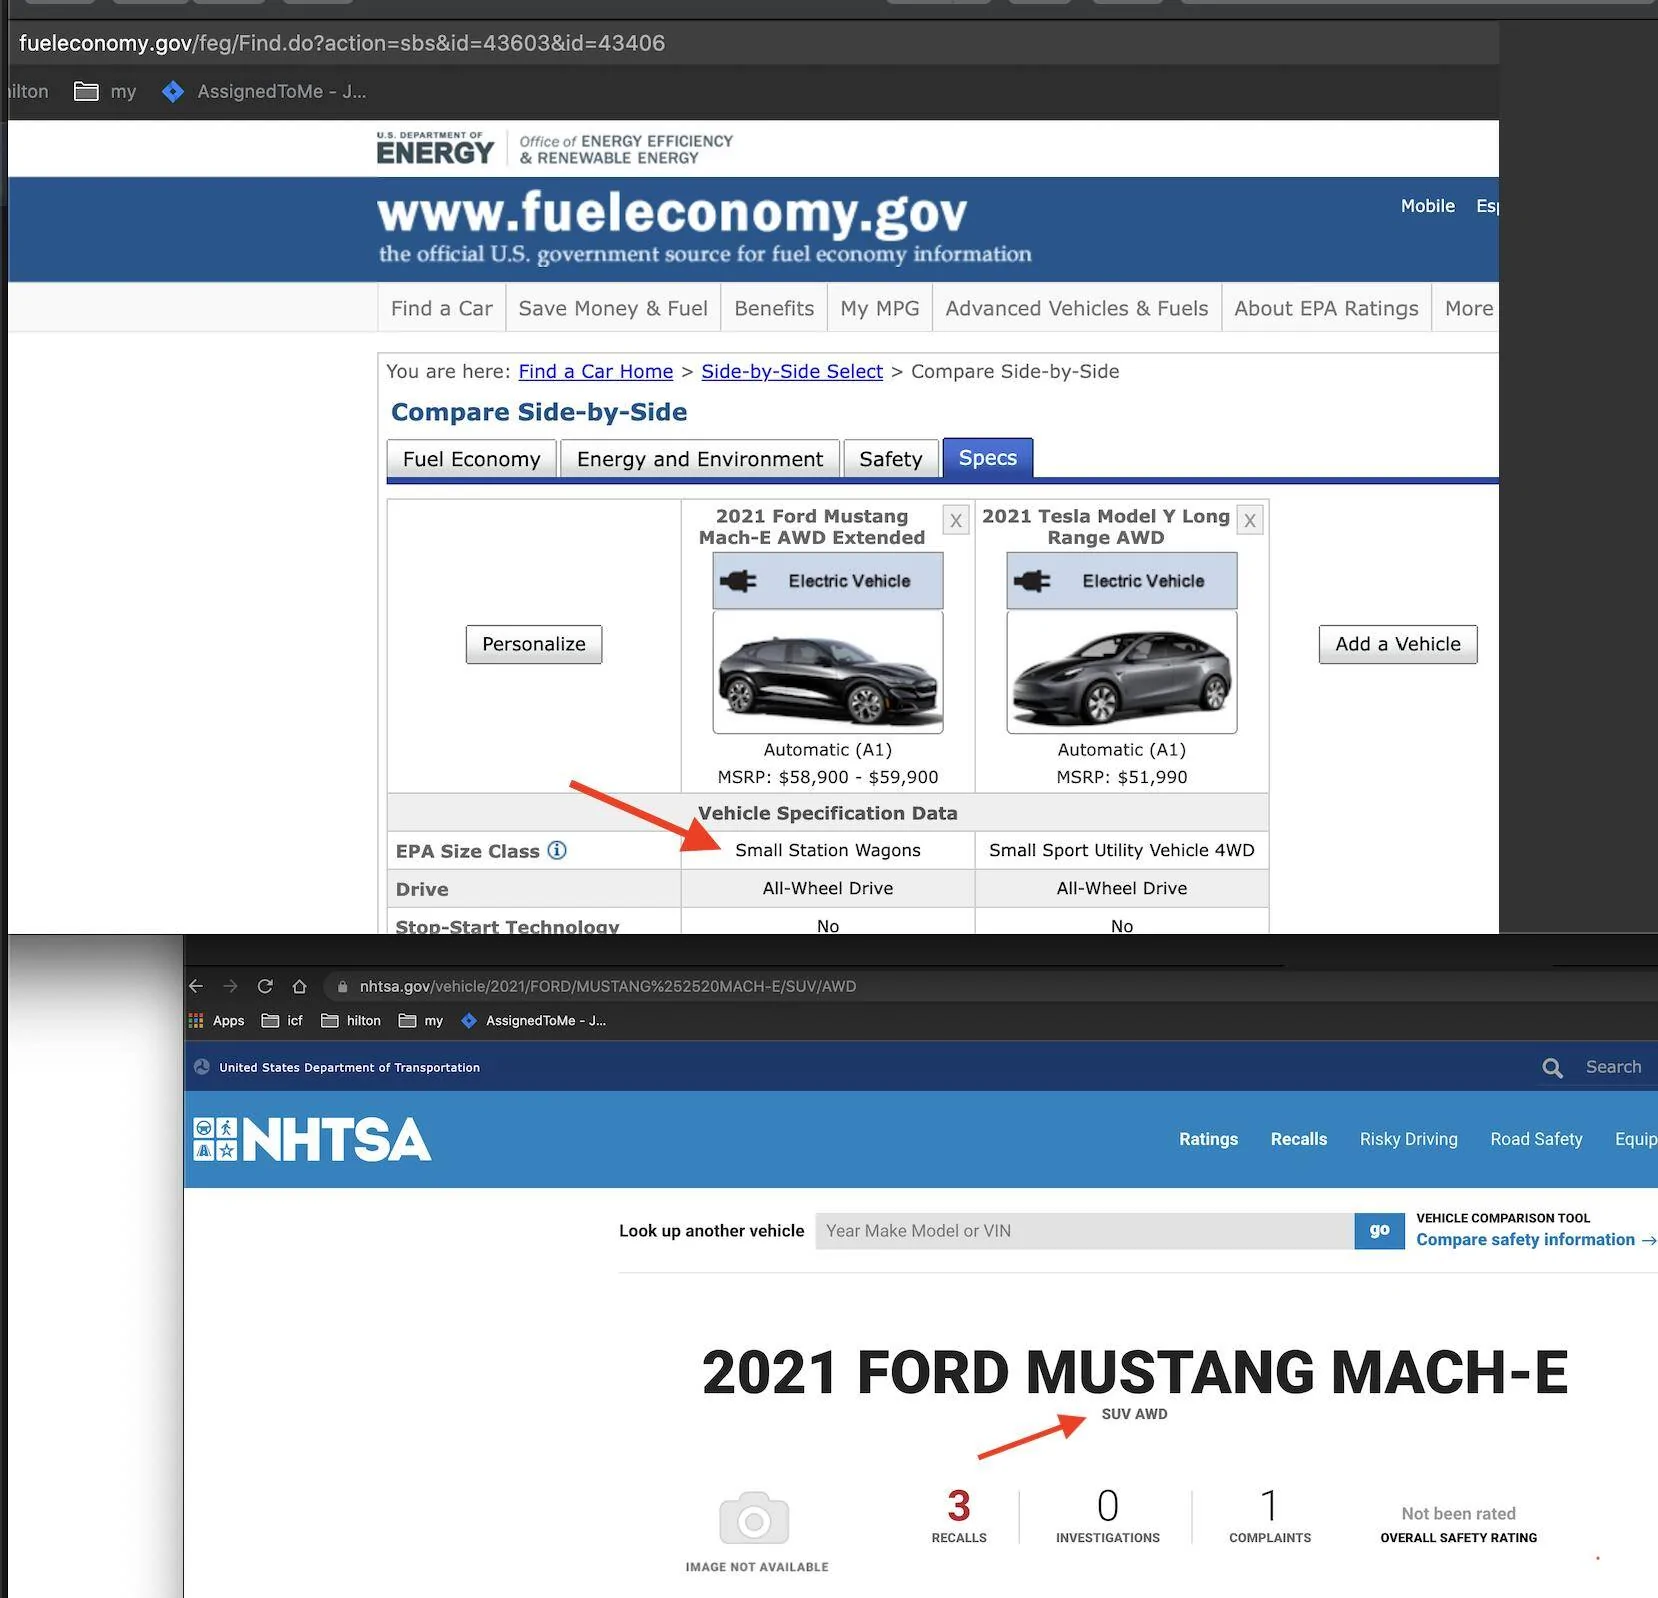Open the NHTSA Ratings nav item
The width and height of the screenshot is (1658, 1598).
[1208, 1139]
